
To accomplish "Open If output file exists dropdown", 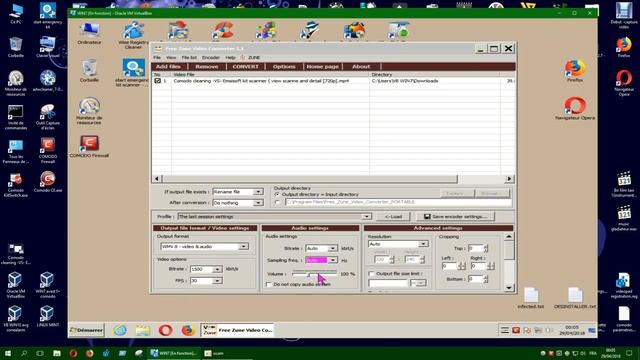I will click(x=258, y=191).
